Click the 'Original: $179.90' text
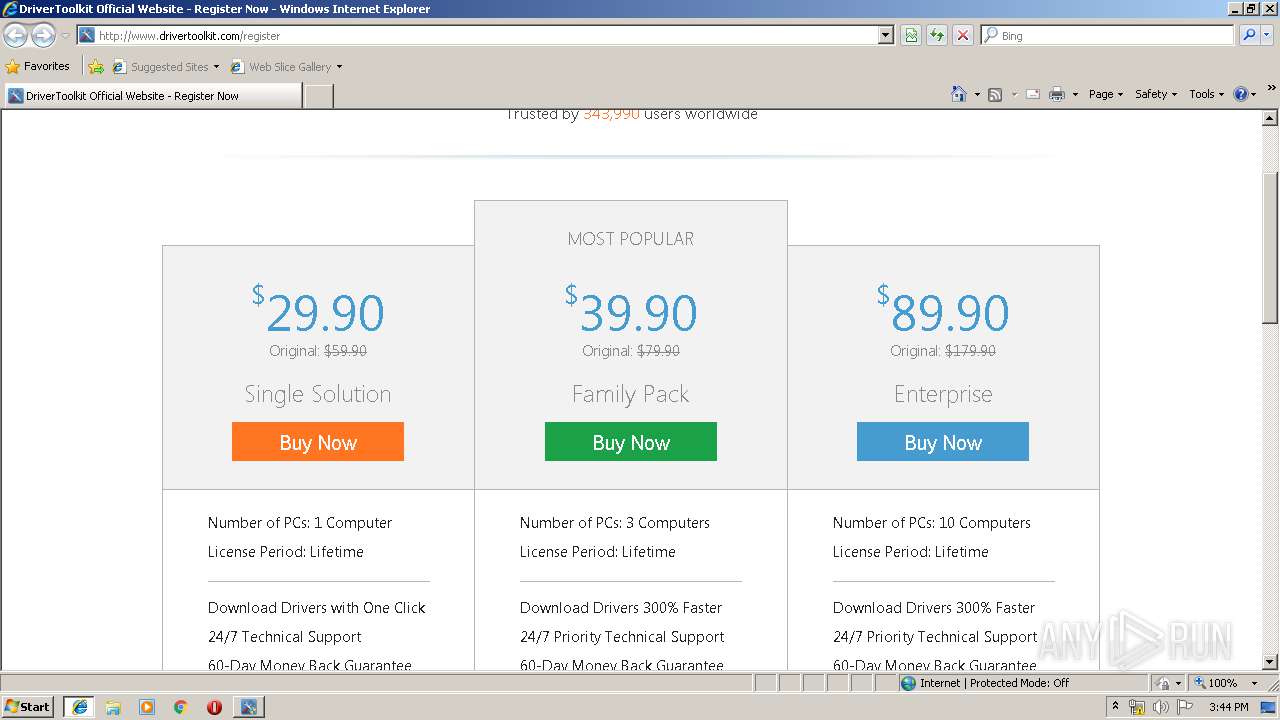 (943, 351)
